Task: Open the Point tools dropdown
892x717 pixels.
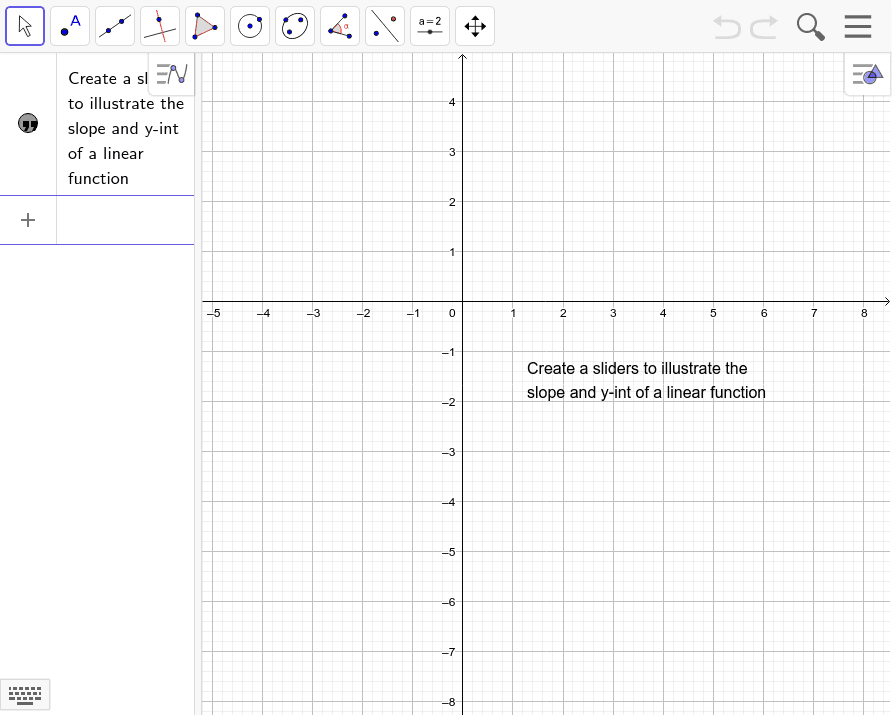Action: 84,40
